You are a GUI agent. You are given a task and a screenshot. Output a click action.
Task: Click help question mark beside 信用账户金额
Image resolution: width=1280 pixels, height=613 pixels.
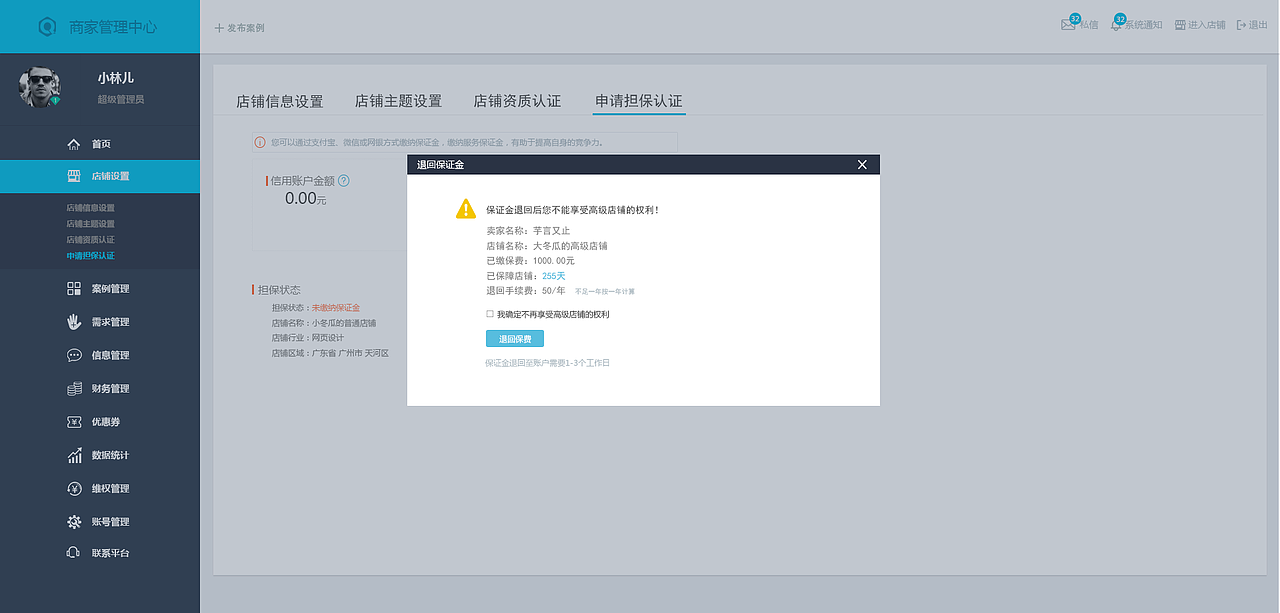(344, 181)
